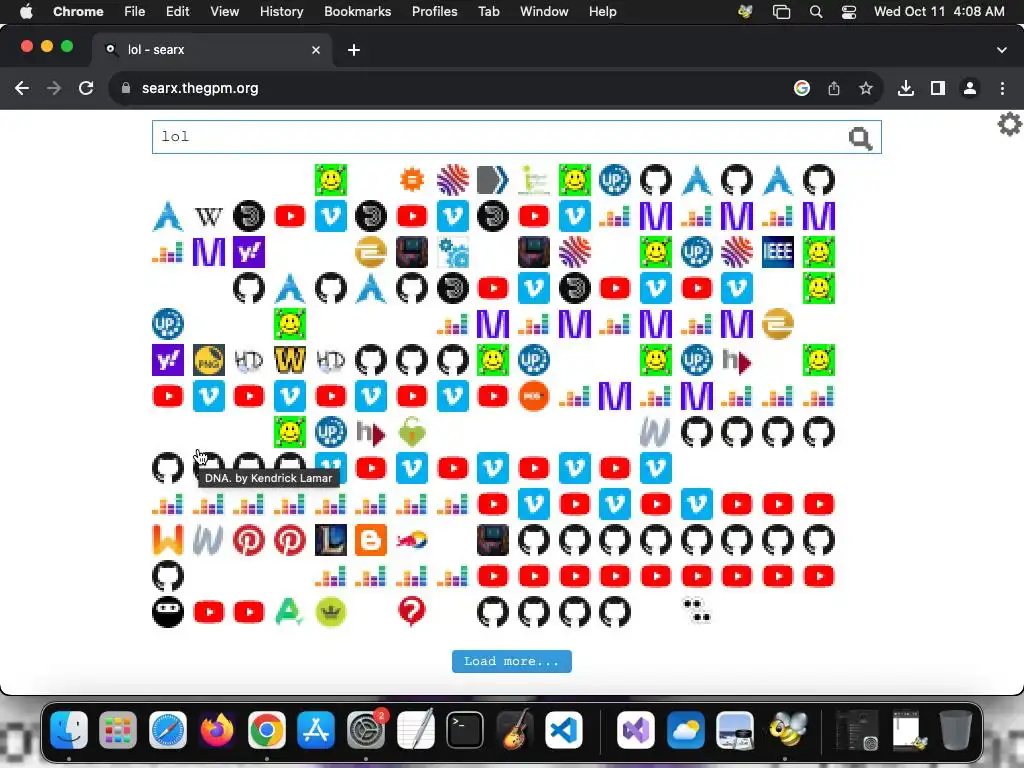Launch Firefox from the Dock
1024x768 pixels.
pos(217,729)
